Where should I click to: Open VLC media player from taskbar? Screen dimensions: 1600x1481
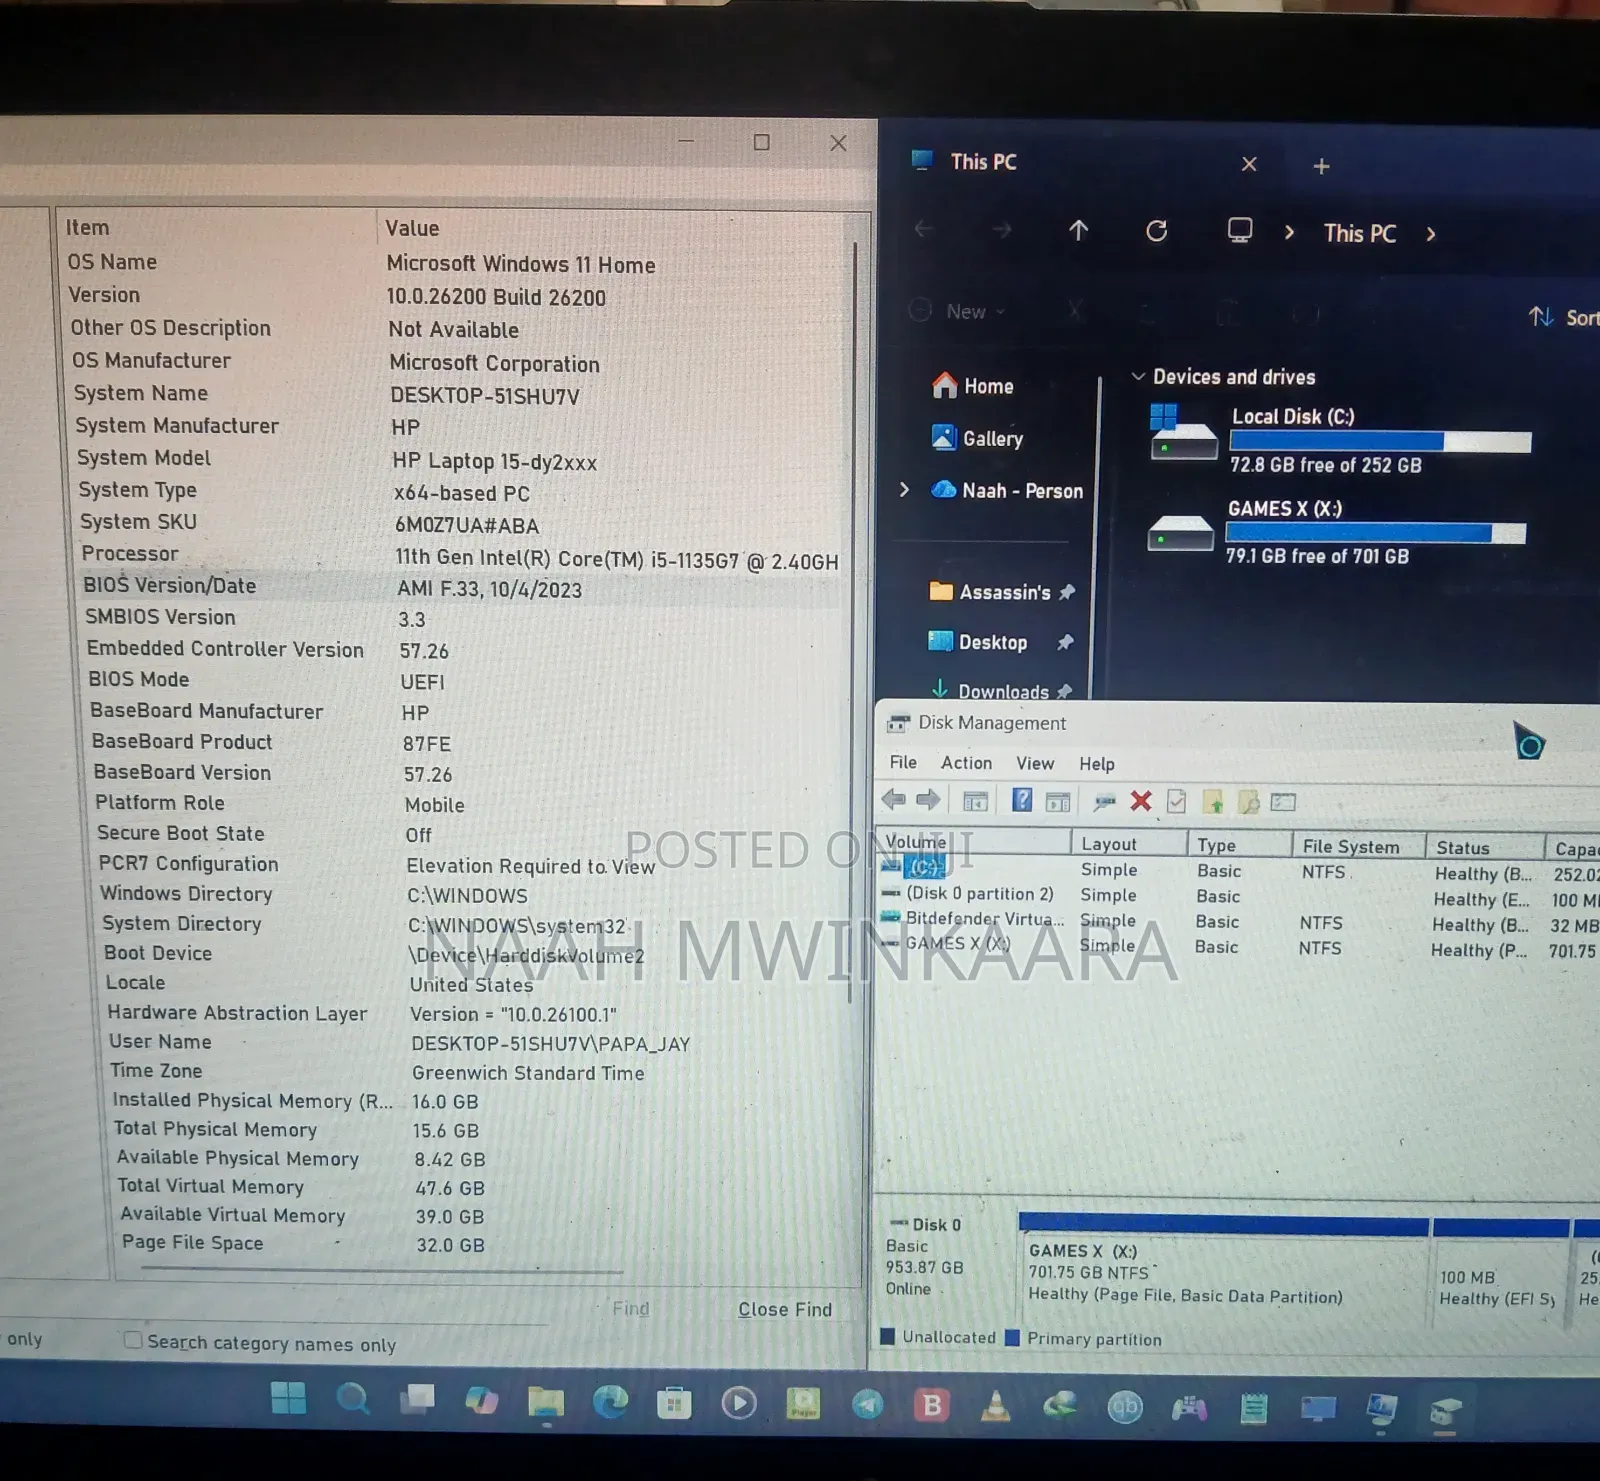tap(995, 1406)
